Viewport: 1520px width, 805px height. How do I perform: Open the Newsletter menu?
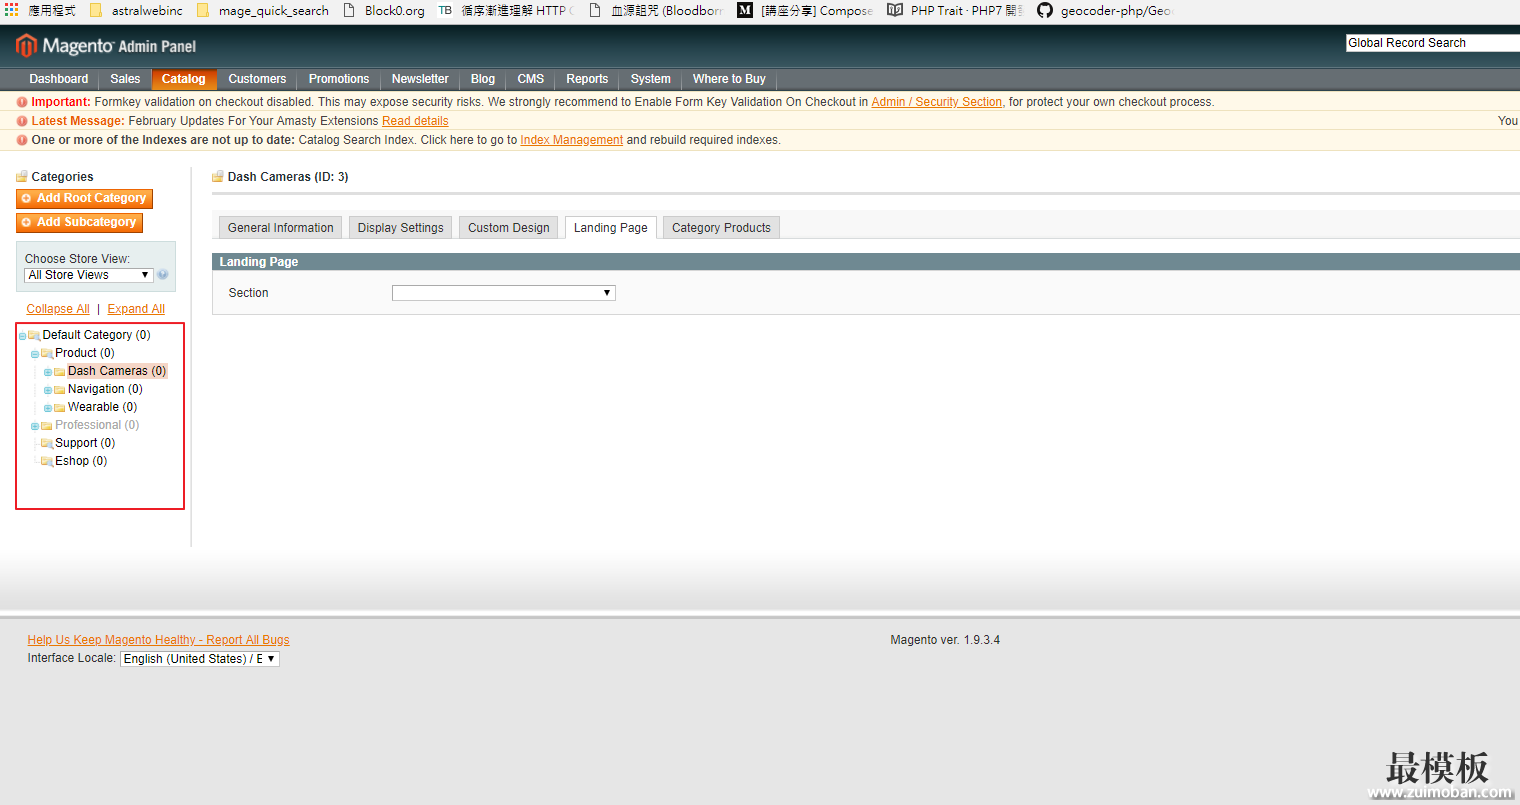click(x=420, y=79)
